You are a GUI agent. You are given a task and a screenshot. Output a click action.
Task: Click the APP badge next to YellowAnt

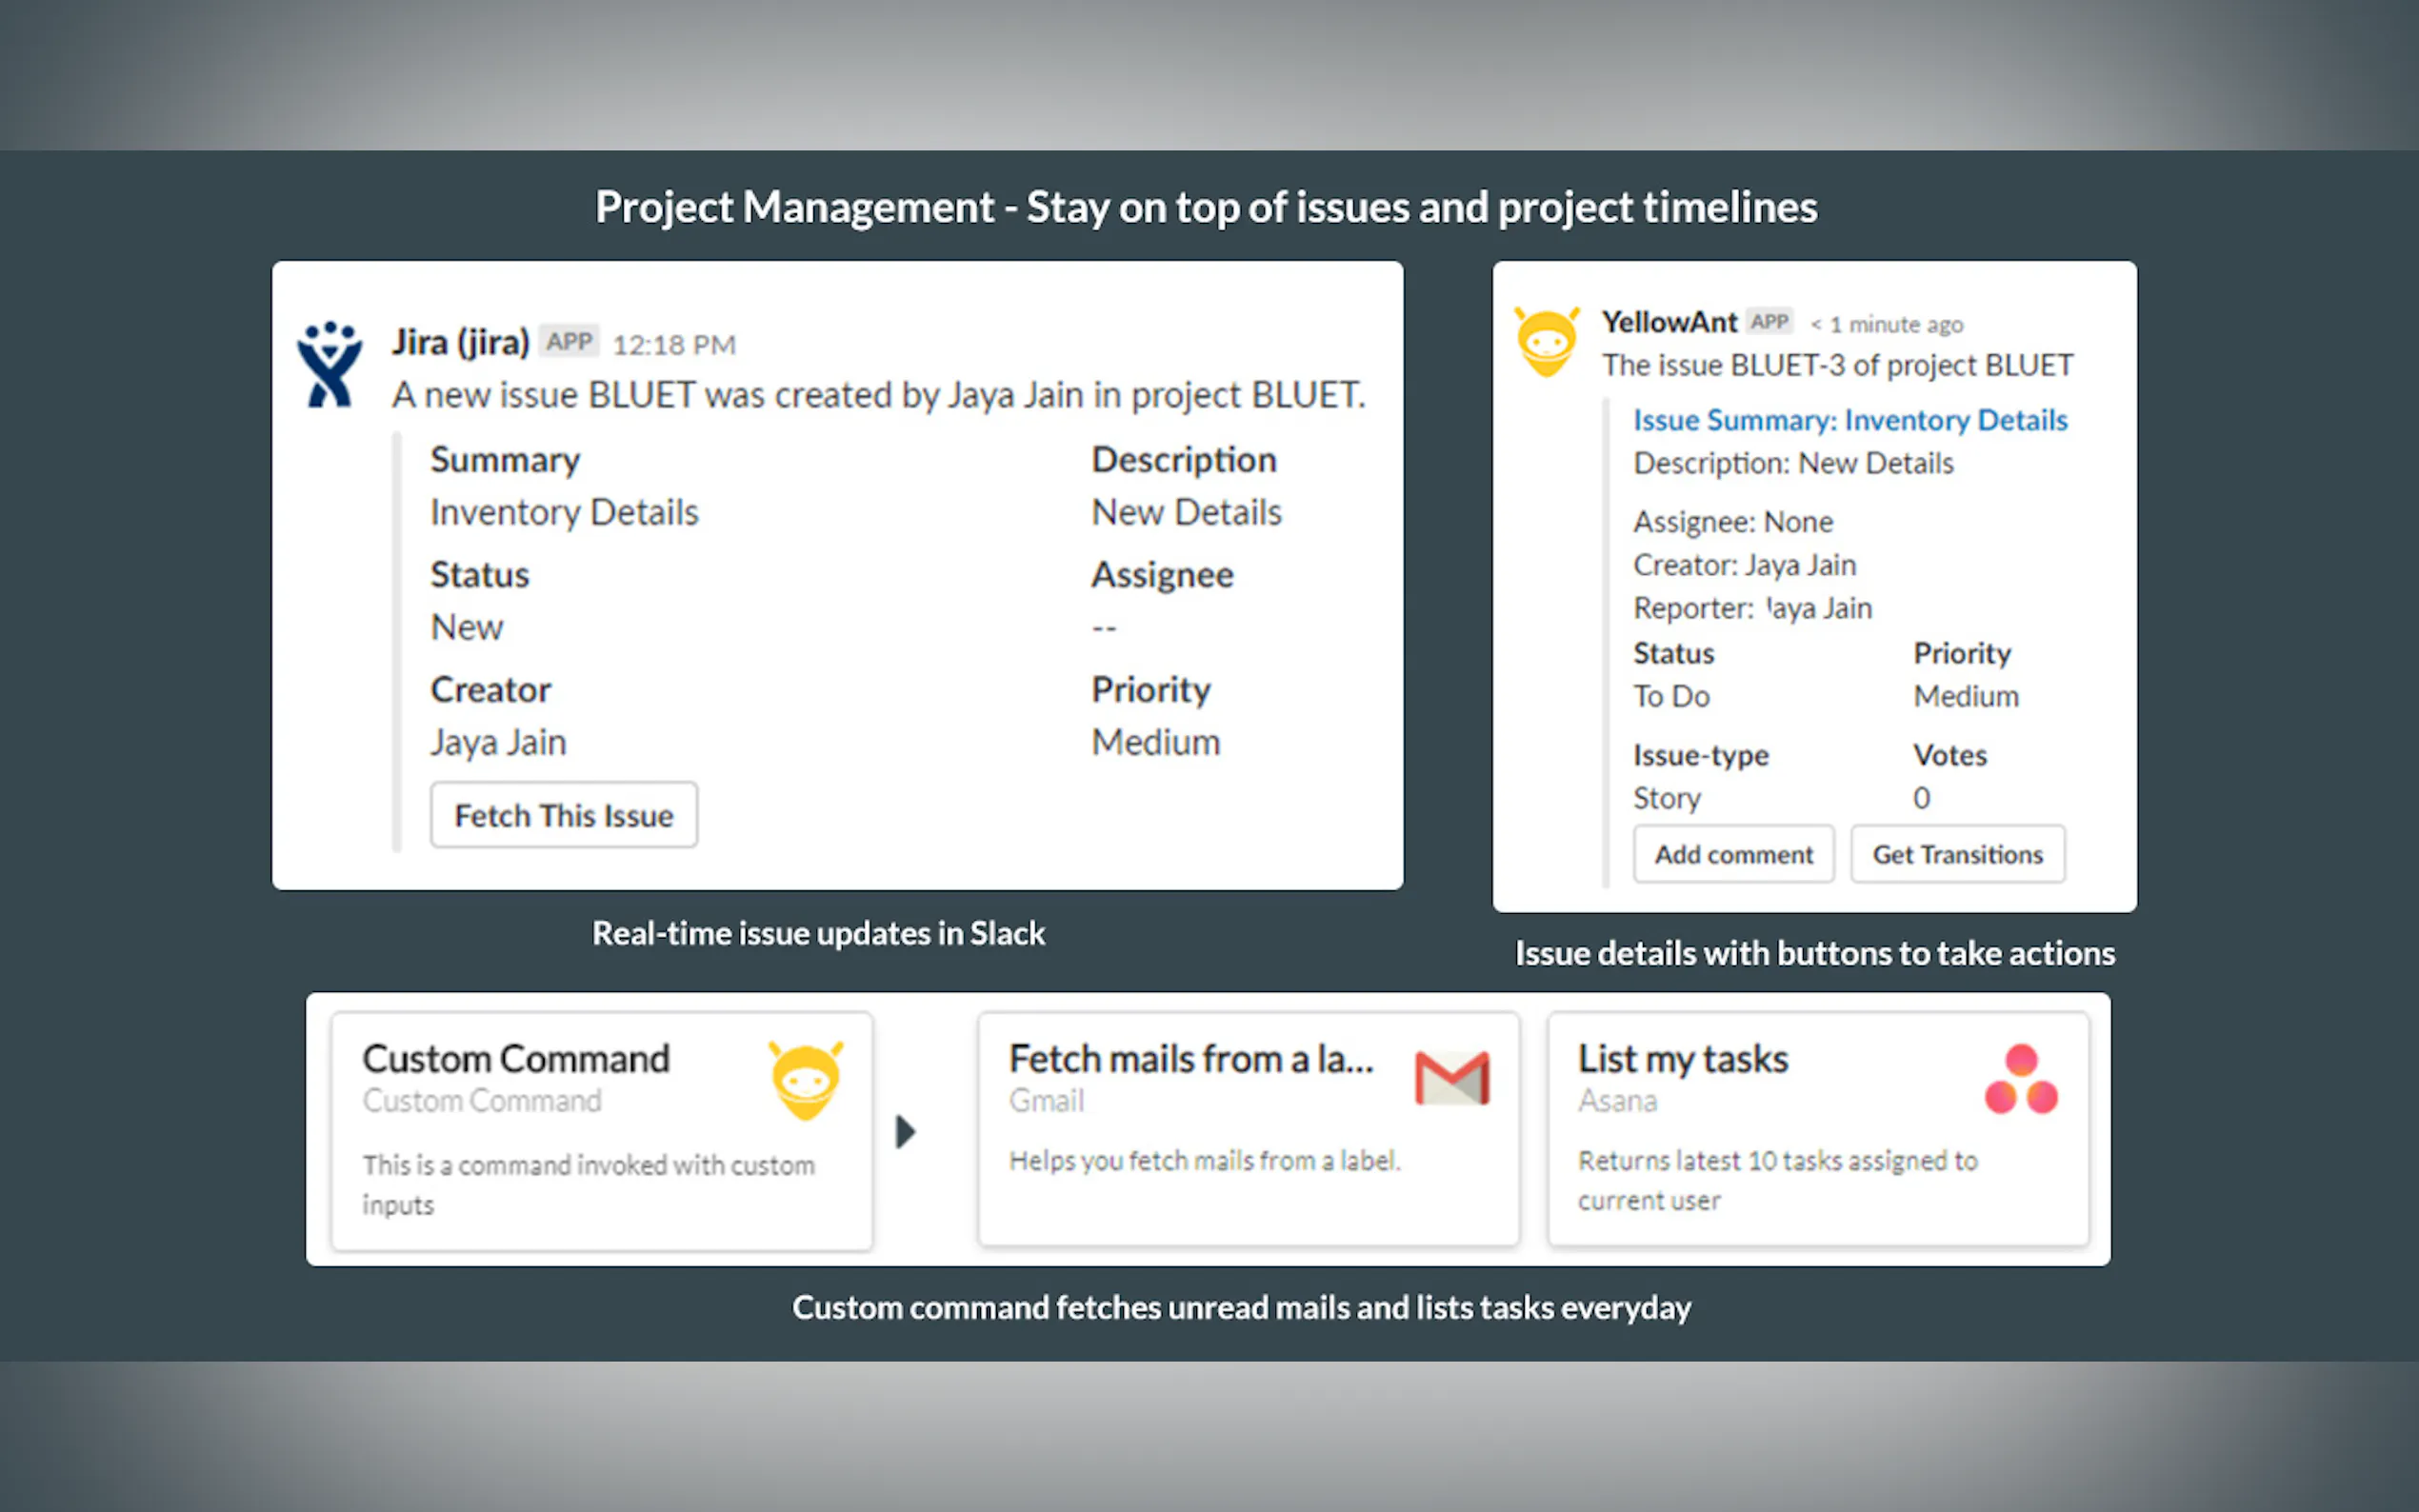point(1769,322)
